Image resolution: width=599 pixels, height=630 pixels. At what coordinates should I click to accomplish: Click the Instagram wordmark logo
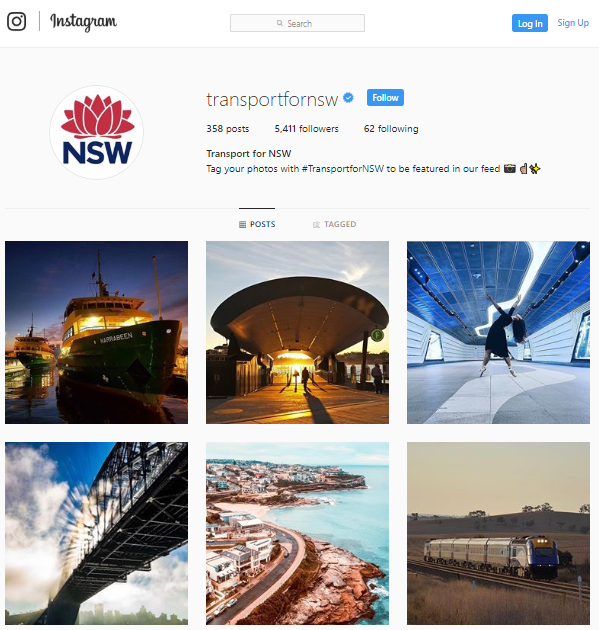[83, 22]
